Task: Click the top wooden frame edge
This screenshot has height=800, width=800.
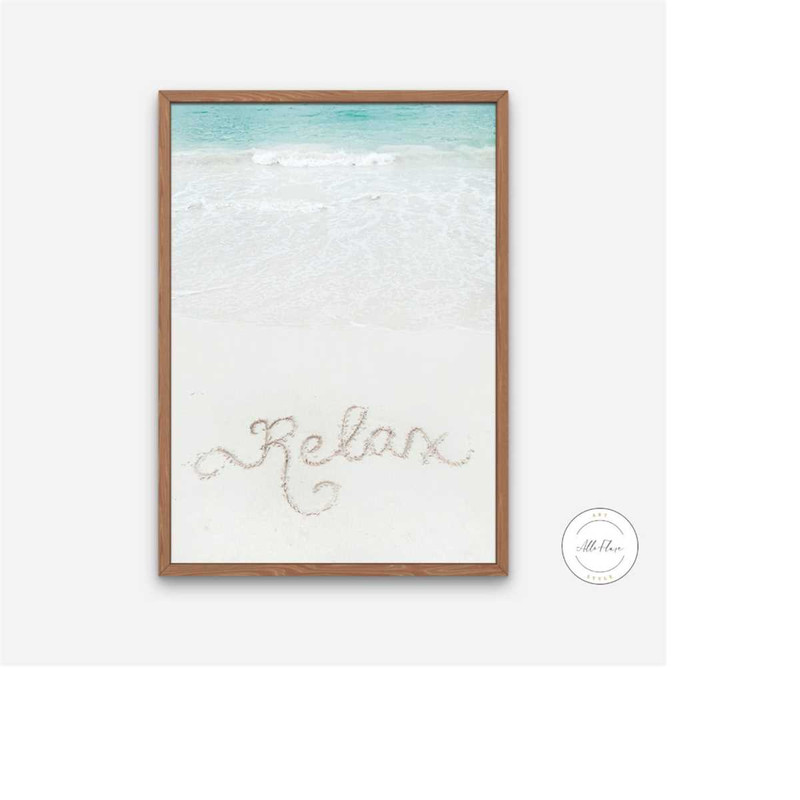Action: (x=333, y=97)
